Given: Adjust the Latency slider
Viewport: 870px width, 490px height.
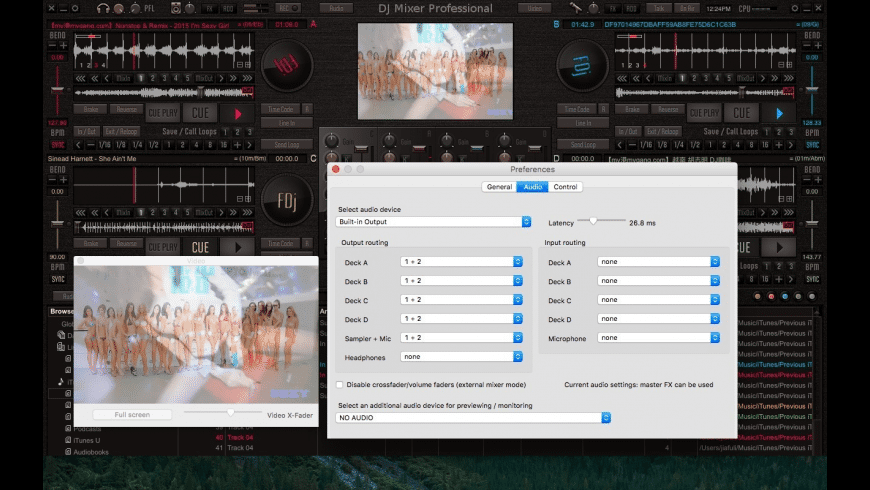Looking at the screenshot, I should (593, 220).
